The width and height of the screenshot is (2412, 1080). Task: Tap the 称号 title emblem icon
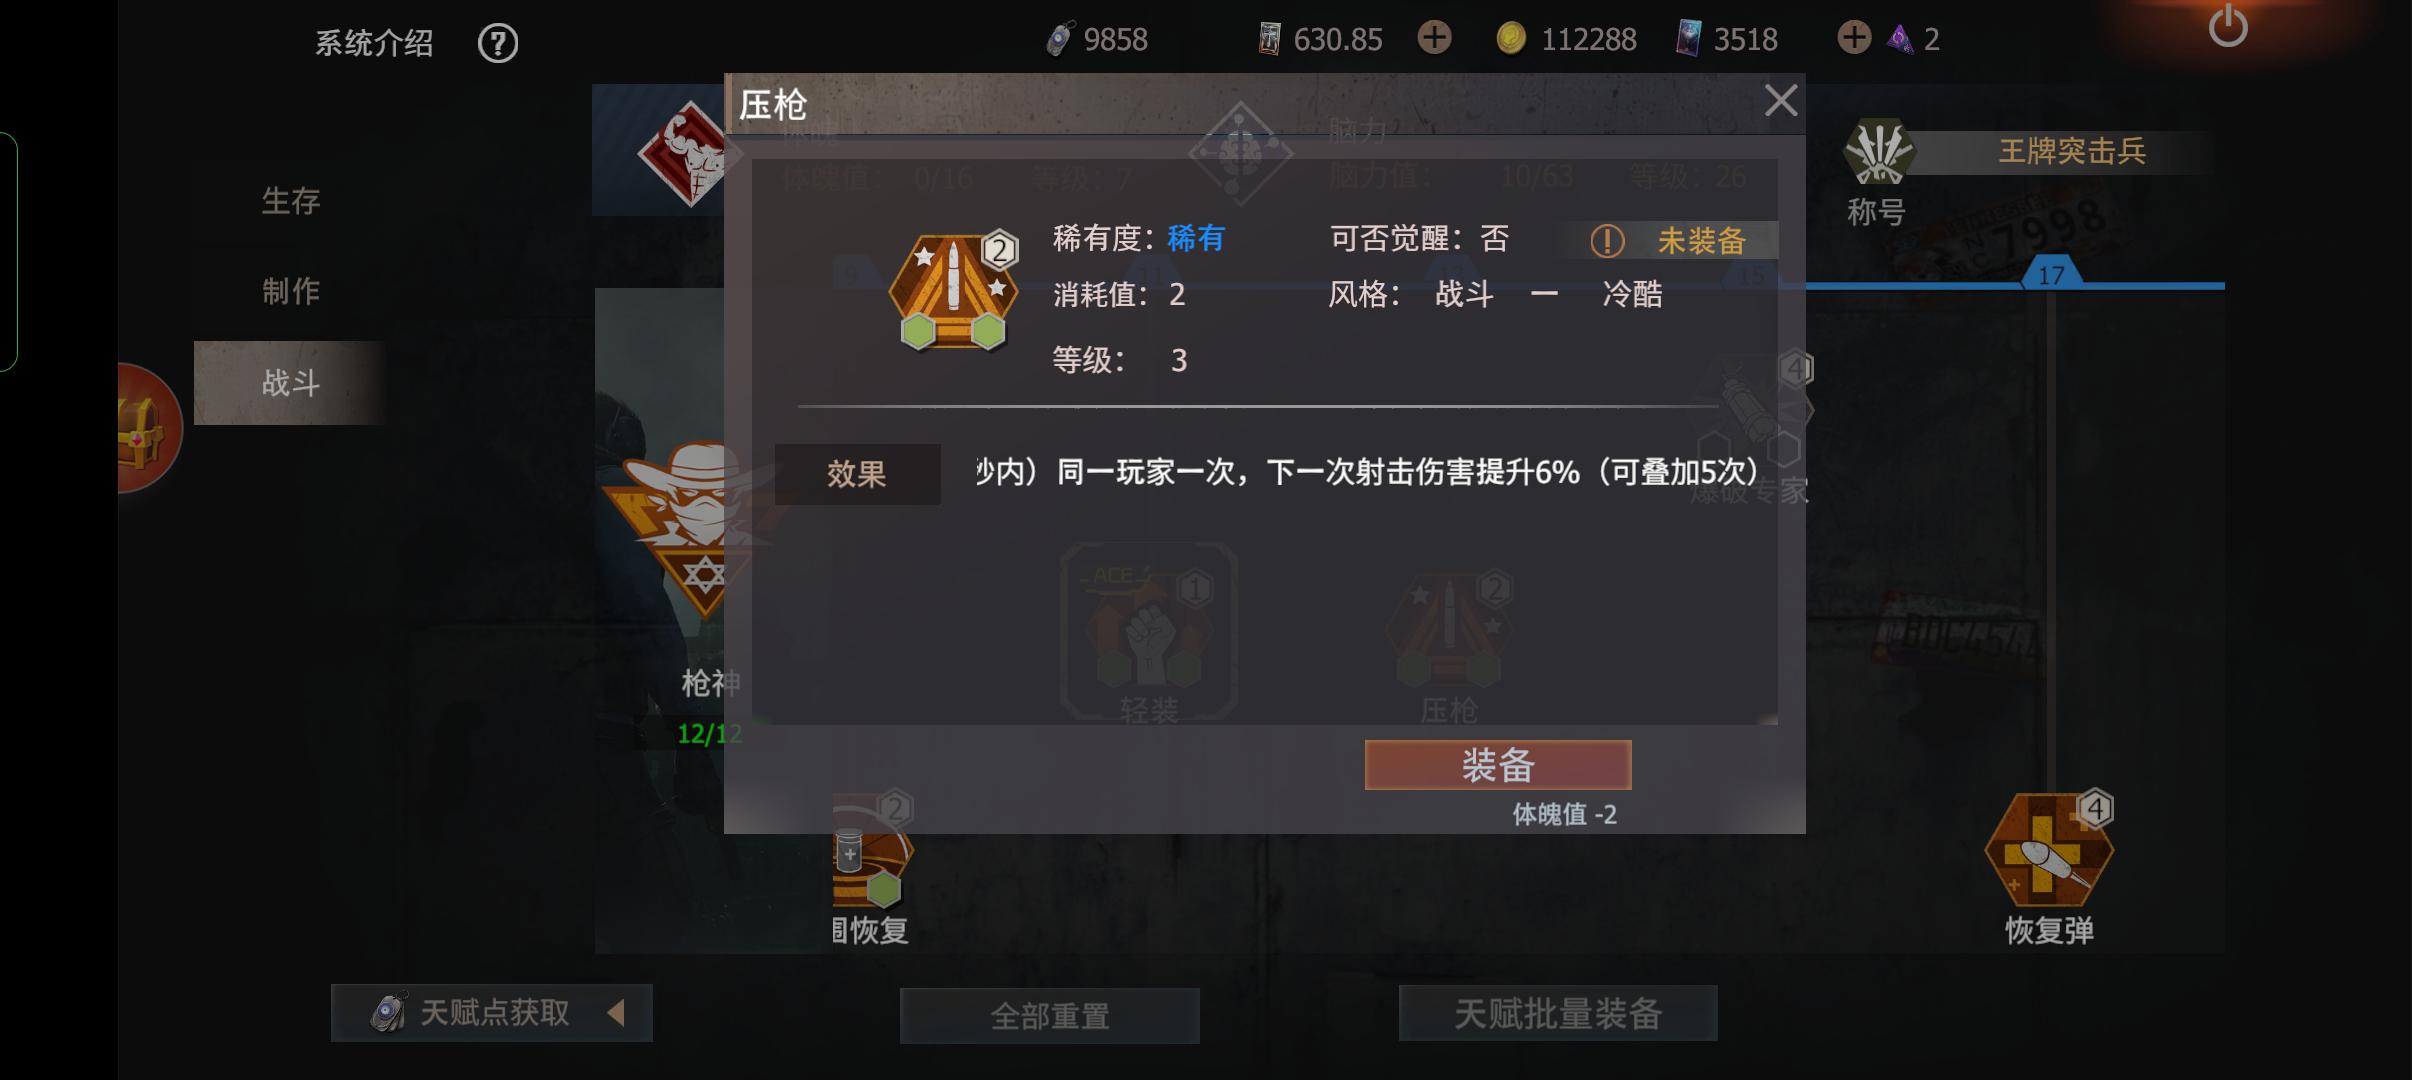click(x=1878, y=152)
